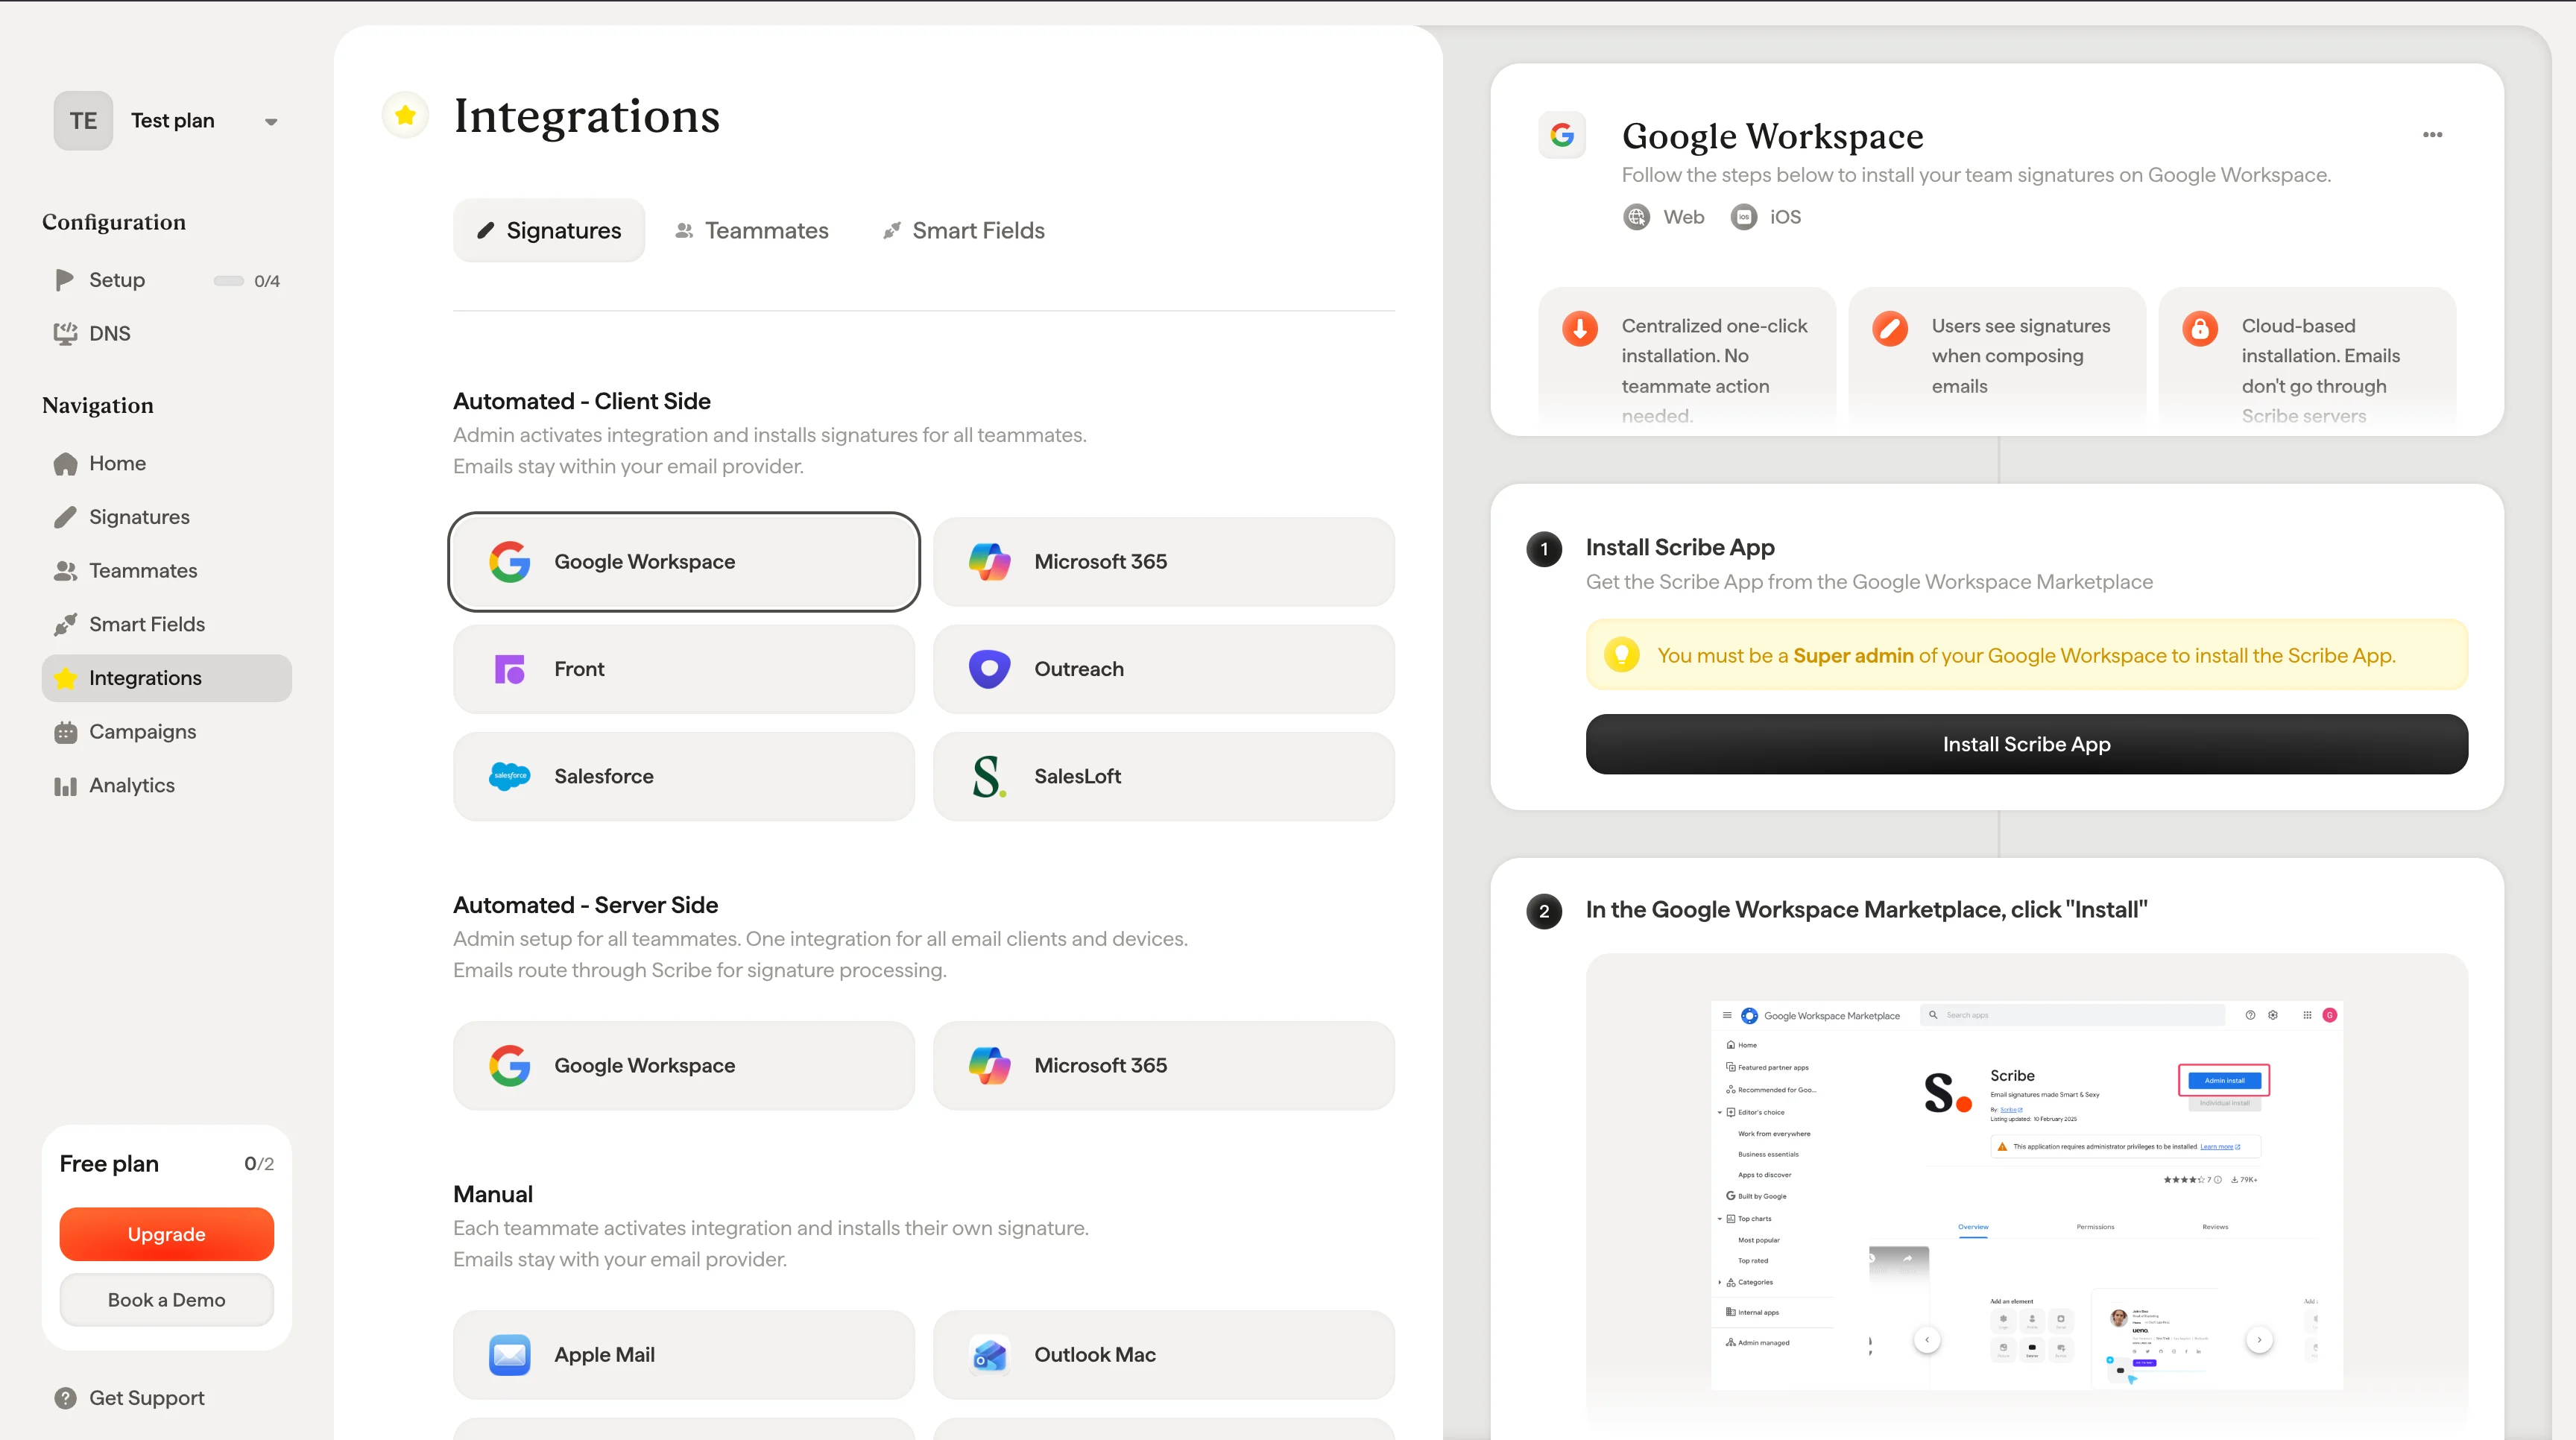Click the Setup flag icon
The image size is (2576, 1440).
(x=65, y=280)
